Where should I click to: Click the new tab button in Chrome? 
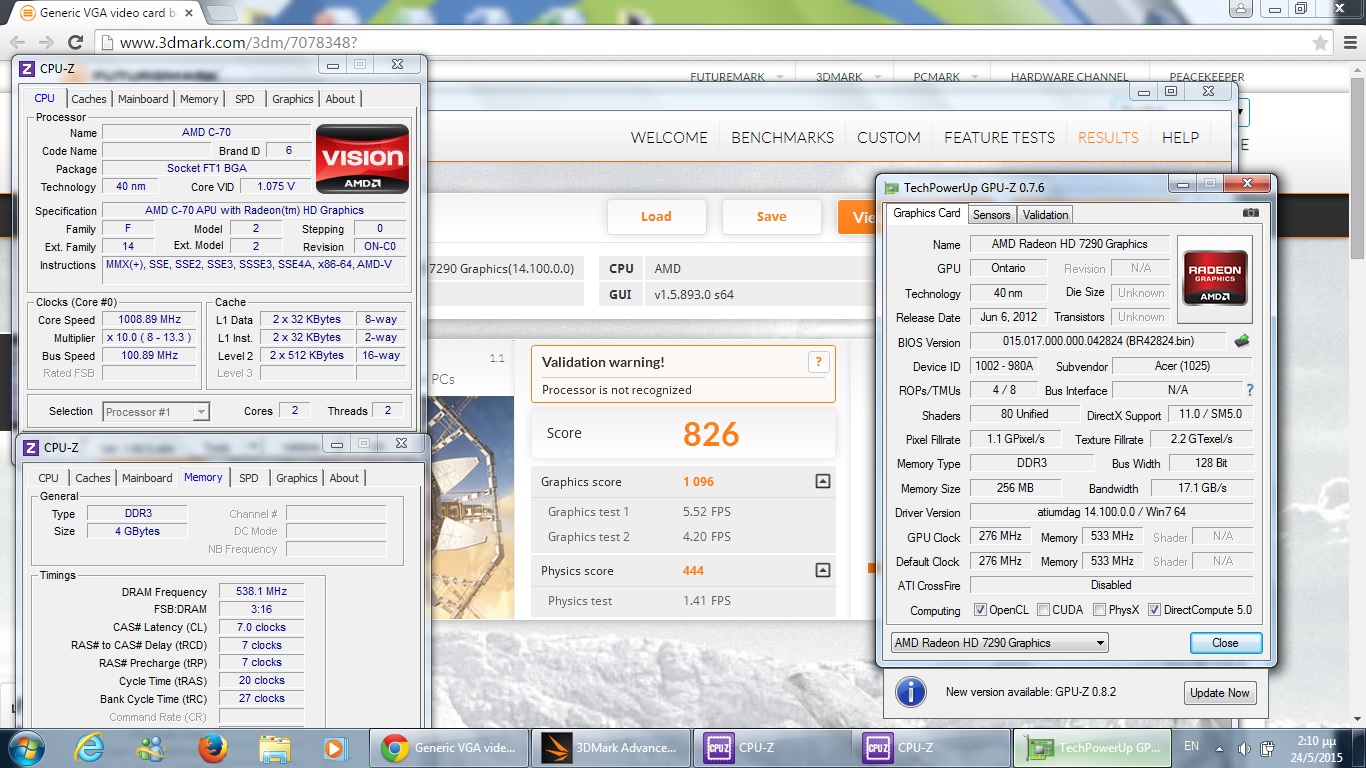(221, 13)
